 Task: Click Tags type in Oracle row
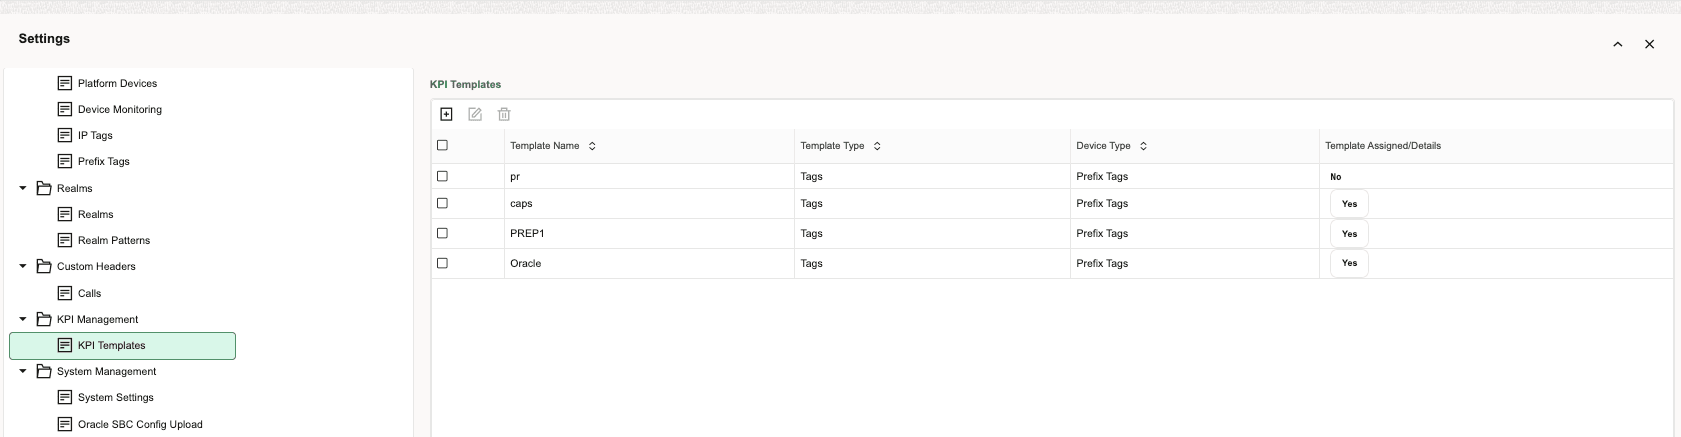click(811, 263)
